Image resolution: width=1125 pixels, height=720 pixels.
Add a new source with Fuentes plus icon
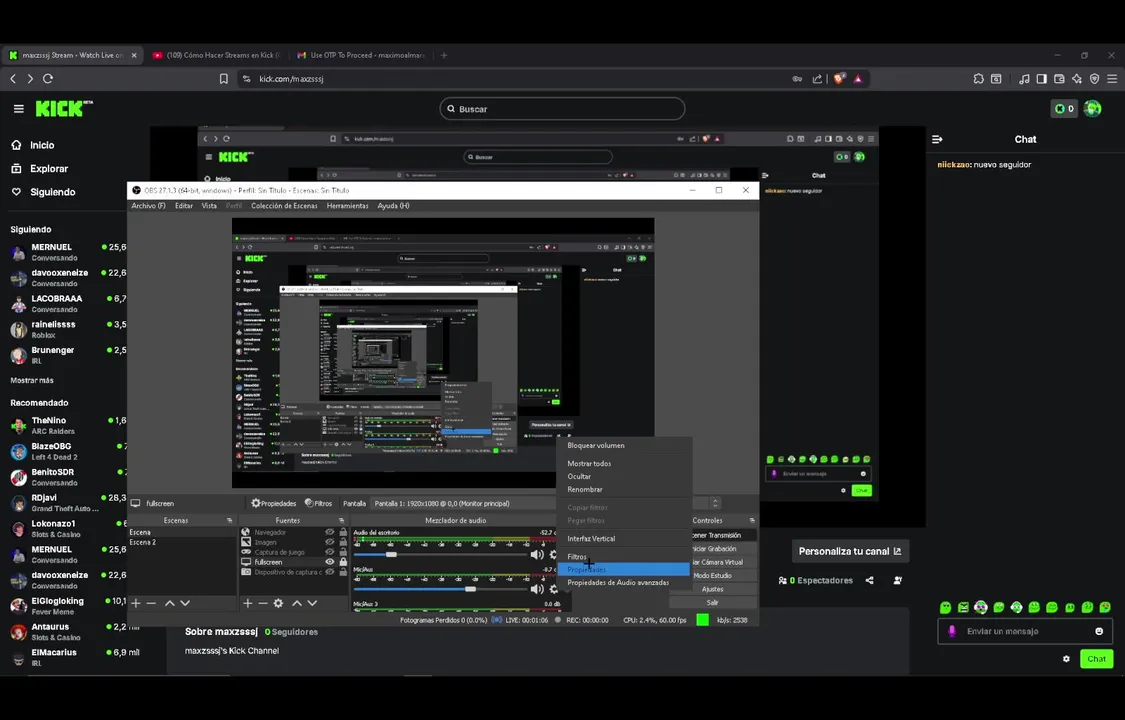(x=248, y=603)
